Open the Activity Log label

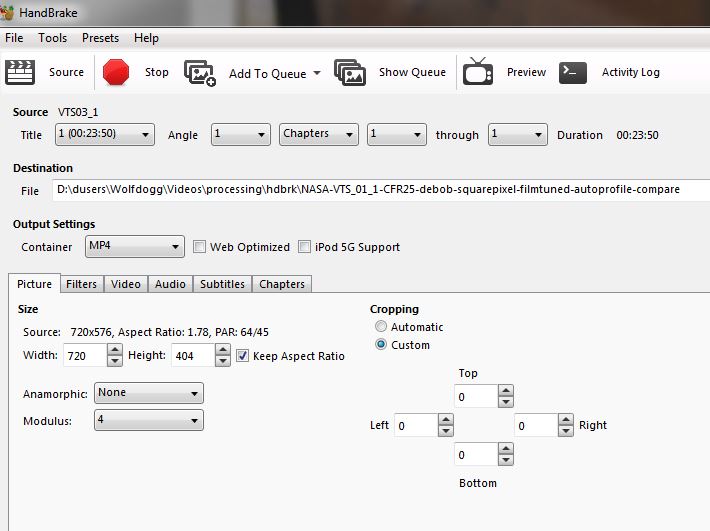tap(630, 72)
